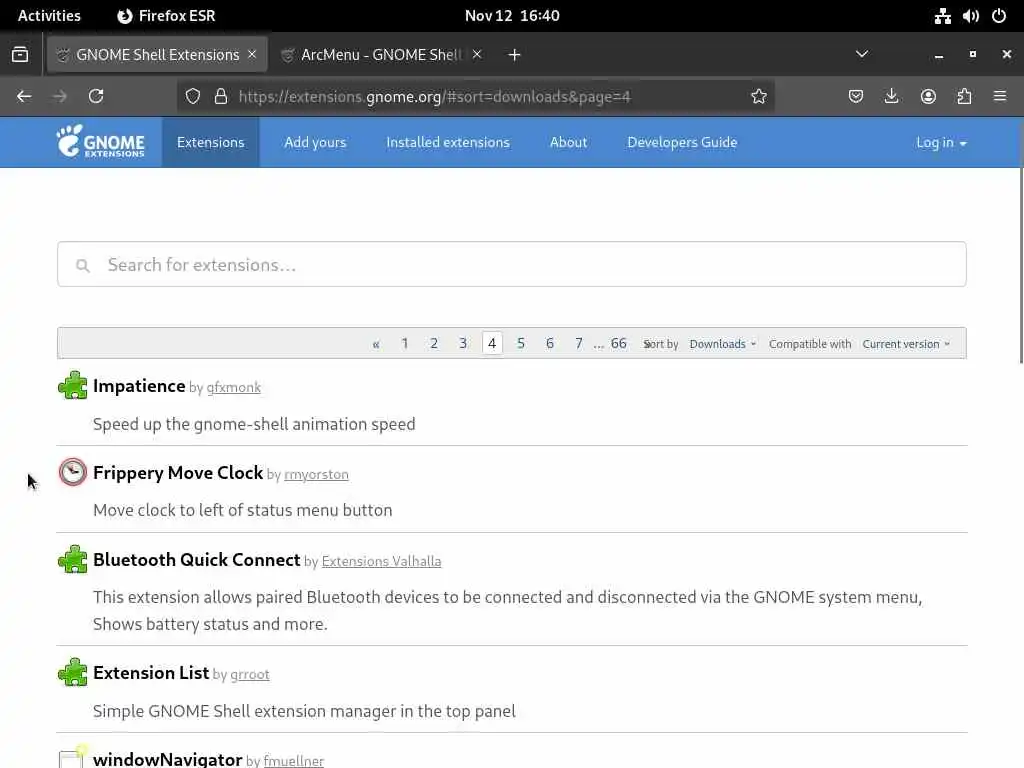Viewport: 1024px width, 768px height.
Task: Click the browser address bar URL
Action: 434,97
